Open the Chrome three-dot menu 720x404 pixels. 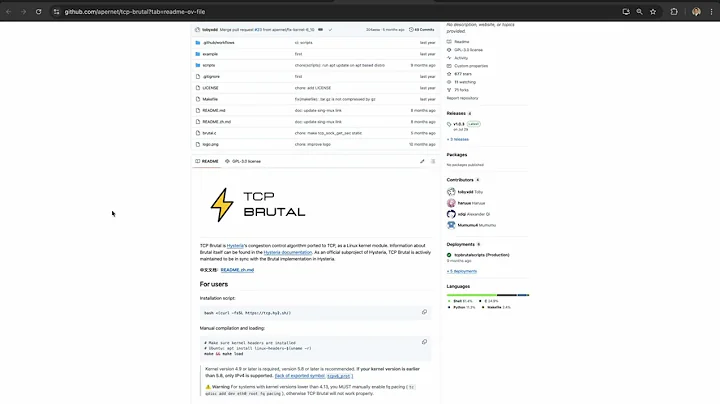711,11
